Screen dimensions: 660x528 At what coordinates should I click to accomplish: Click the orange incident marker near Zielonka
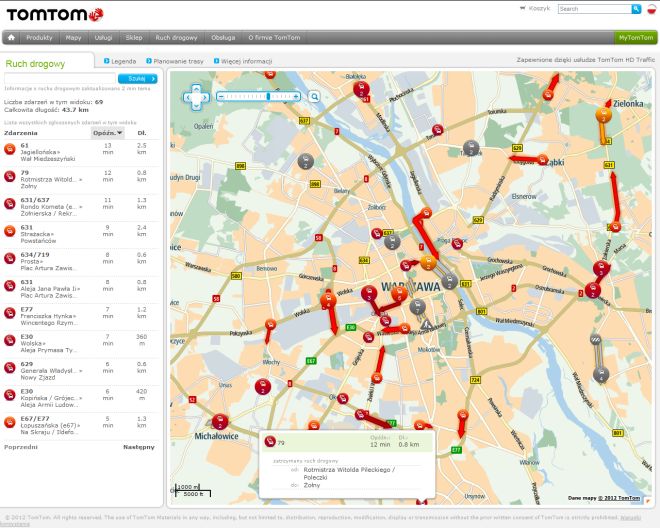pos(603,115)
